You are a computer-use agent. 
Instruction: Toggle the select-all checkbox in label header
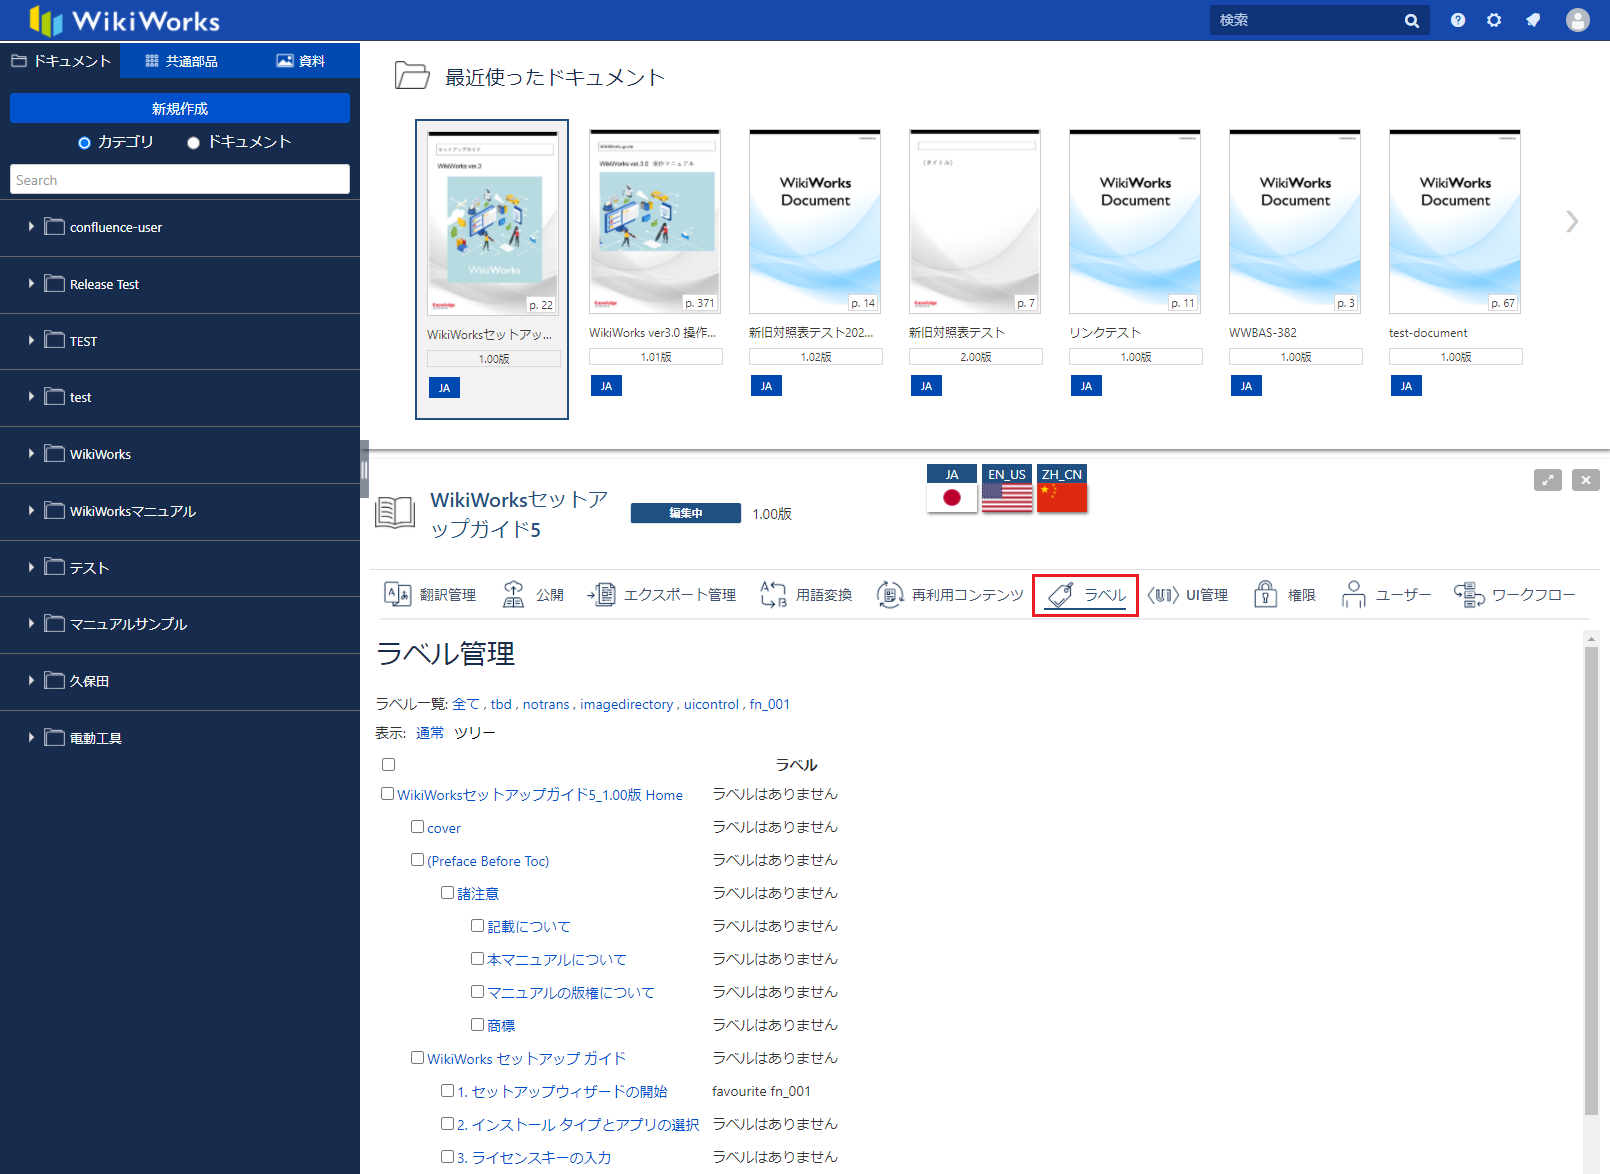pyautogui.click(x=389, y=764)
